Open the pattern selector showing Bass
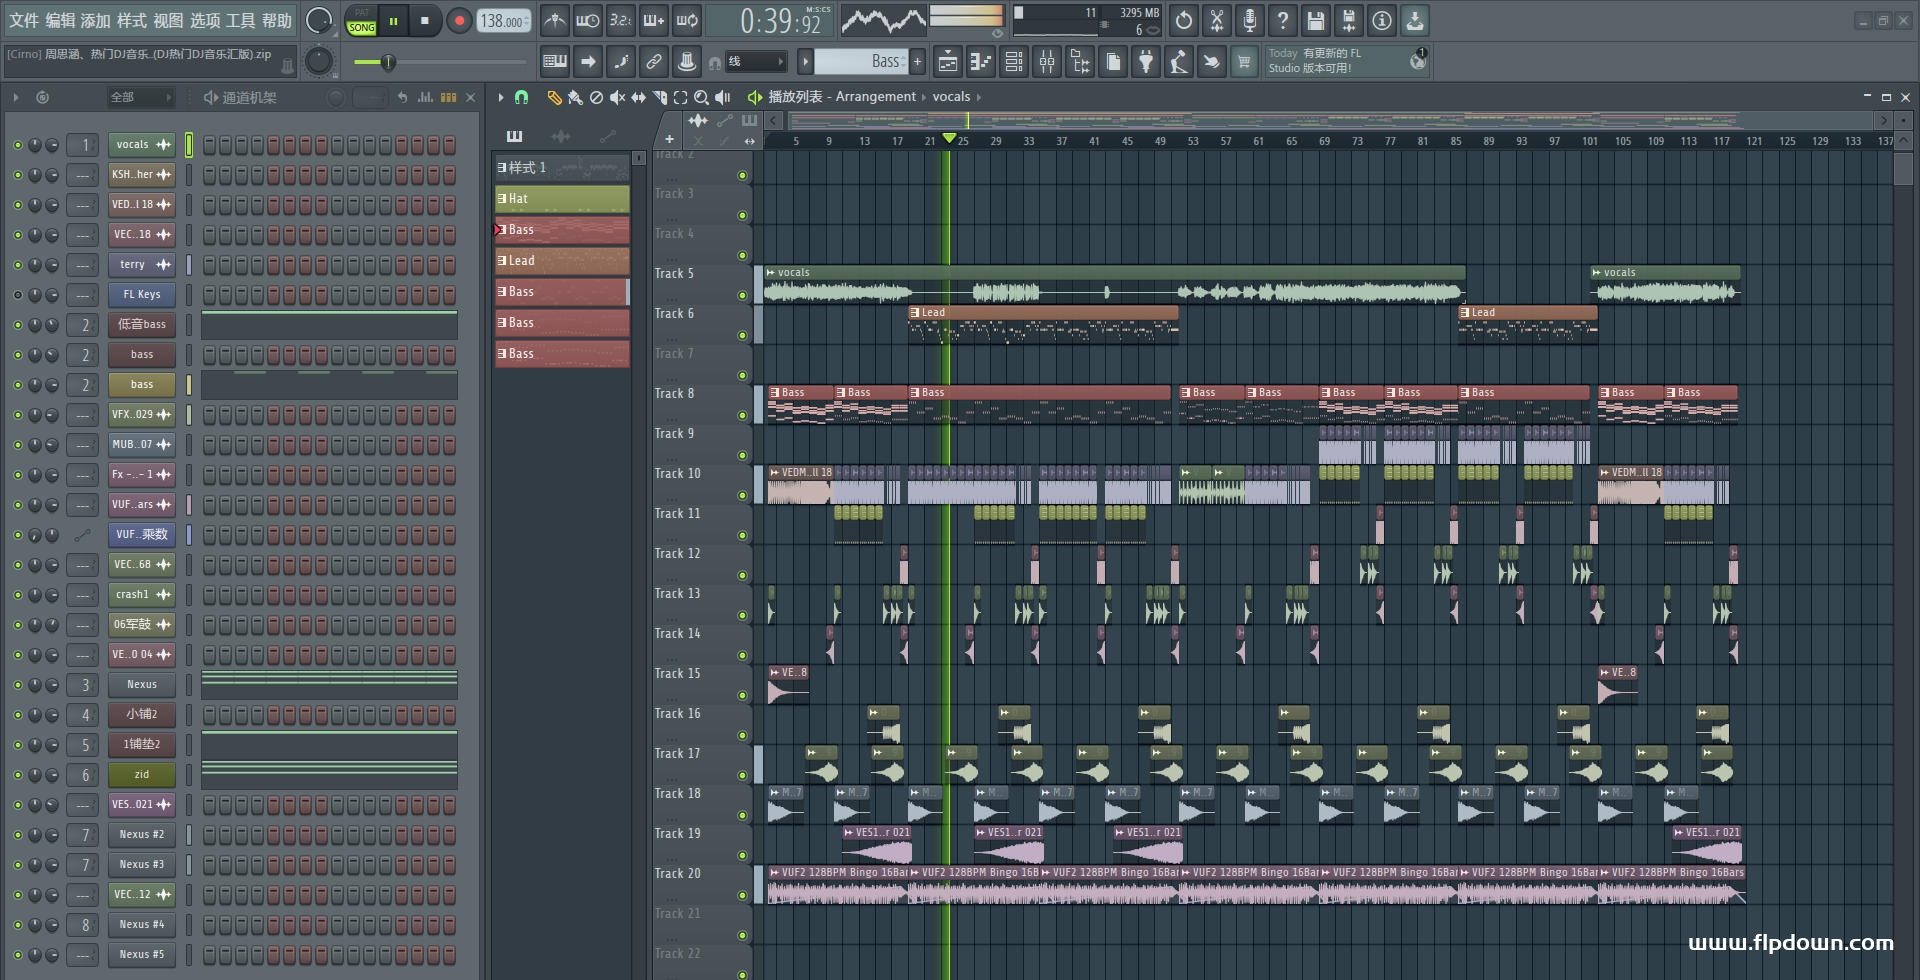Viewport: 1920px width, 980px height. [x=861, y=62]
